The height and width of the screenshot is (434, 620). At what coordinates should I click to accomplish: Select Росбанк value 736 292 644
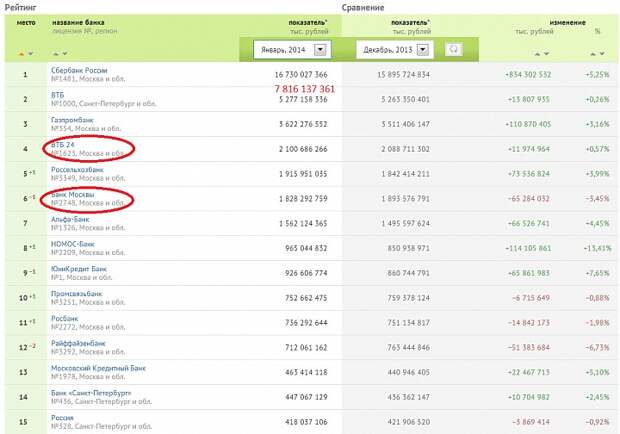point(306,323)
